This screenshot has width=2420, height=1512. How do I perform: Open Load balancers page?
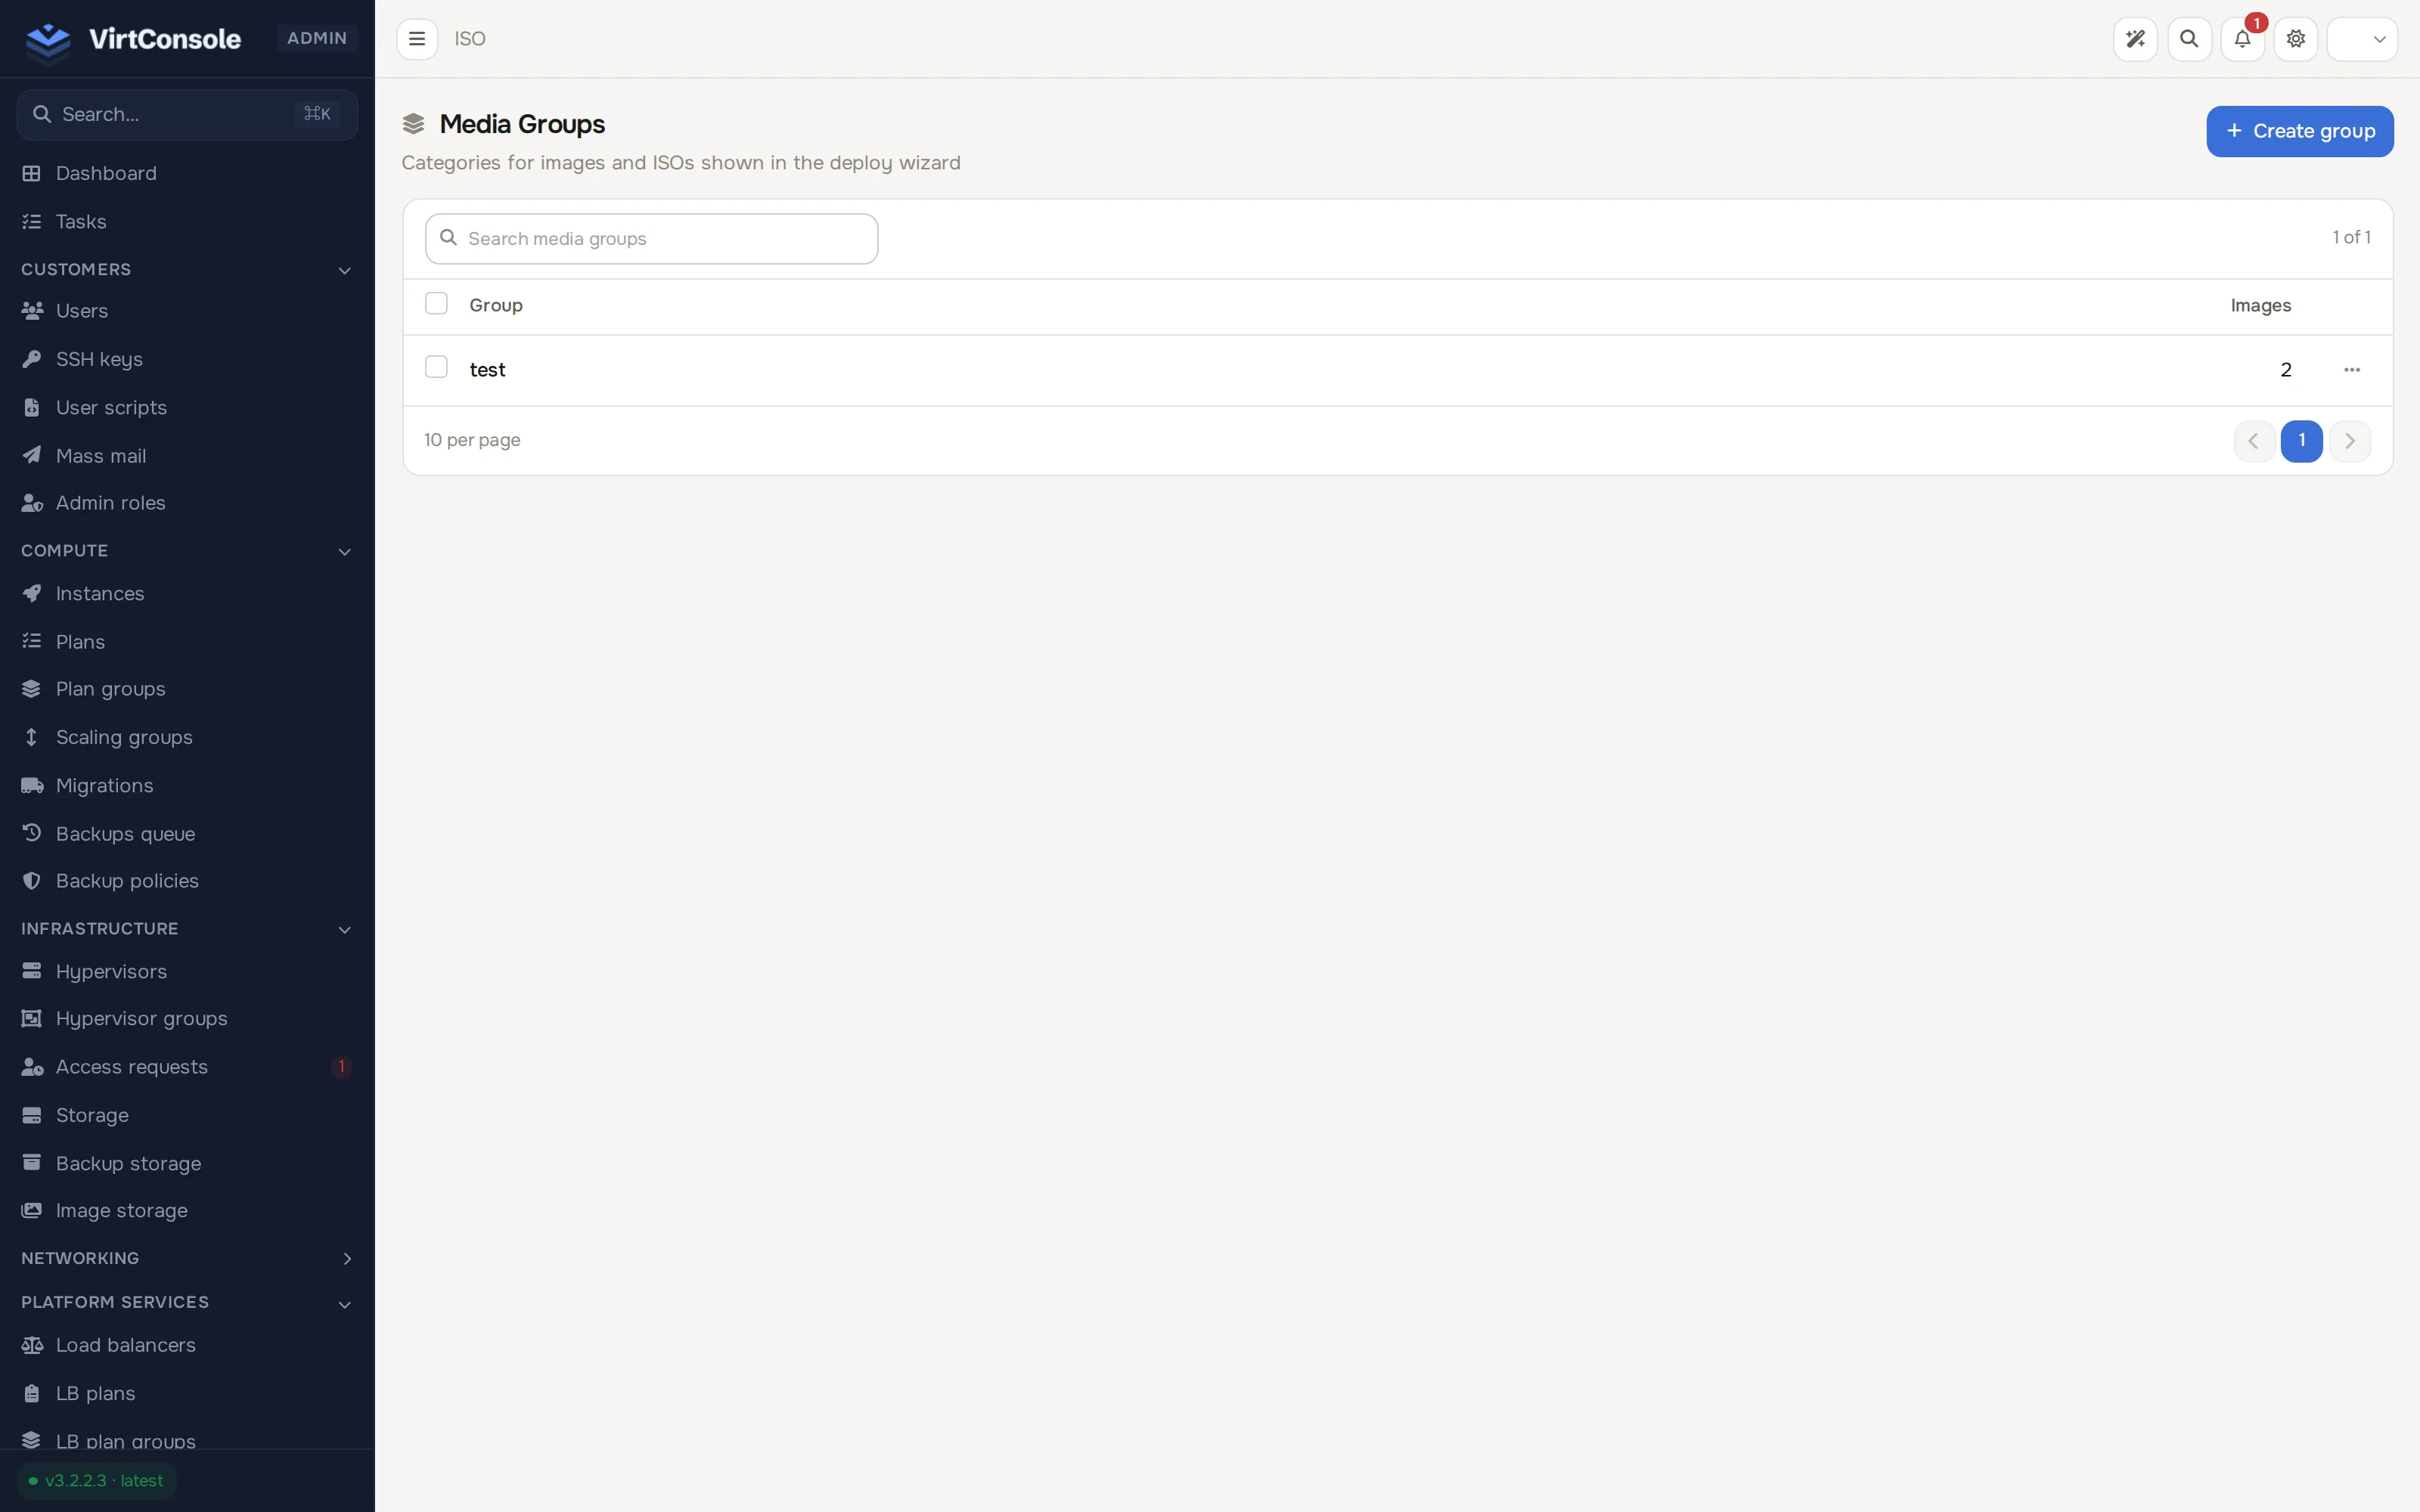click(187, 1345)
